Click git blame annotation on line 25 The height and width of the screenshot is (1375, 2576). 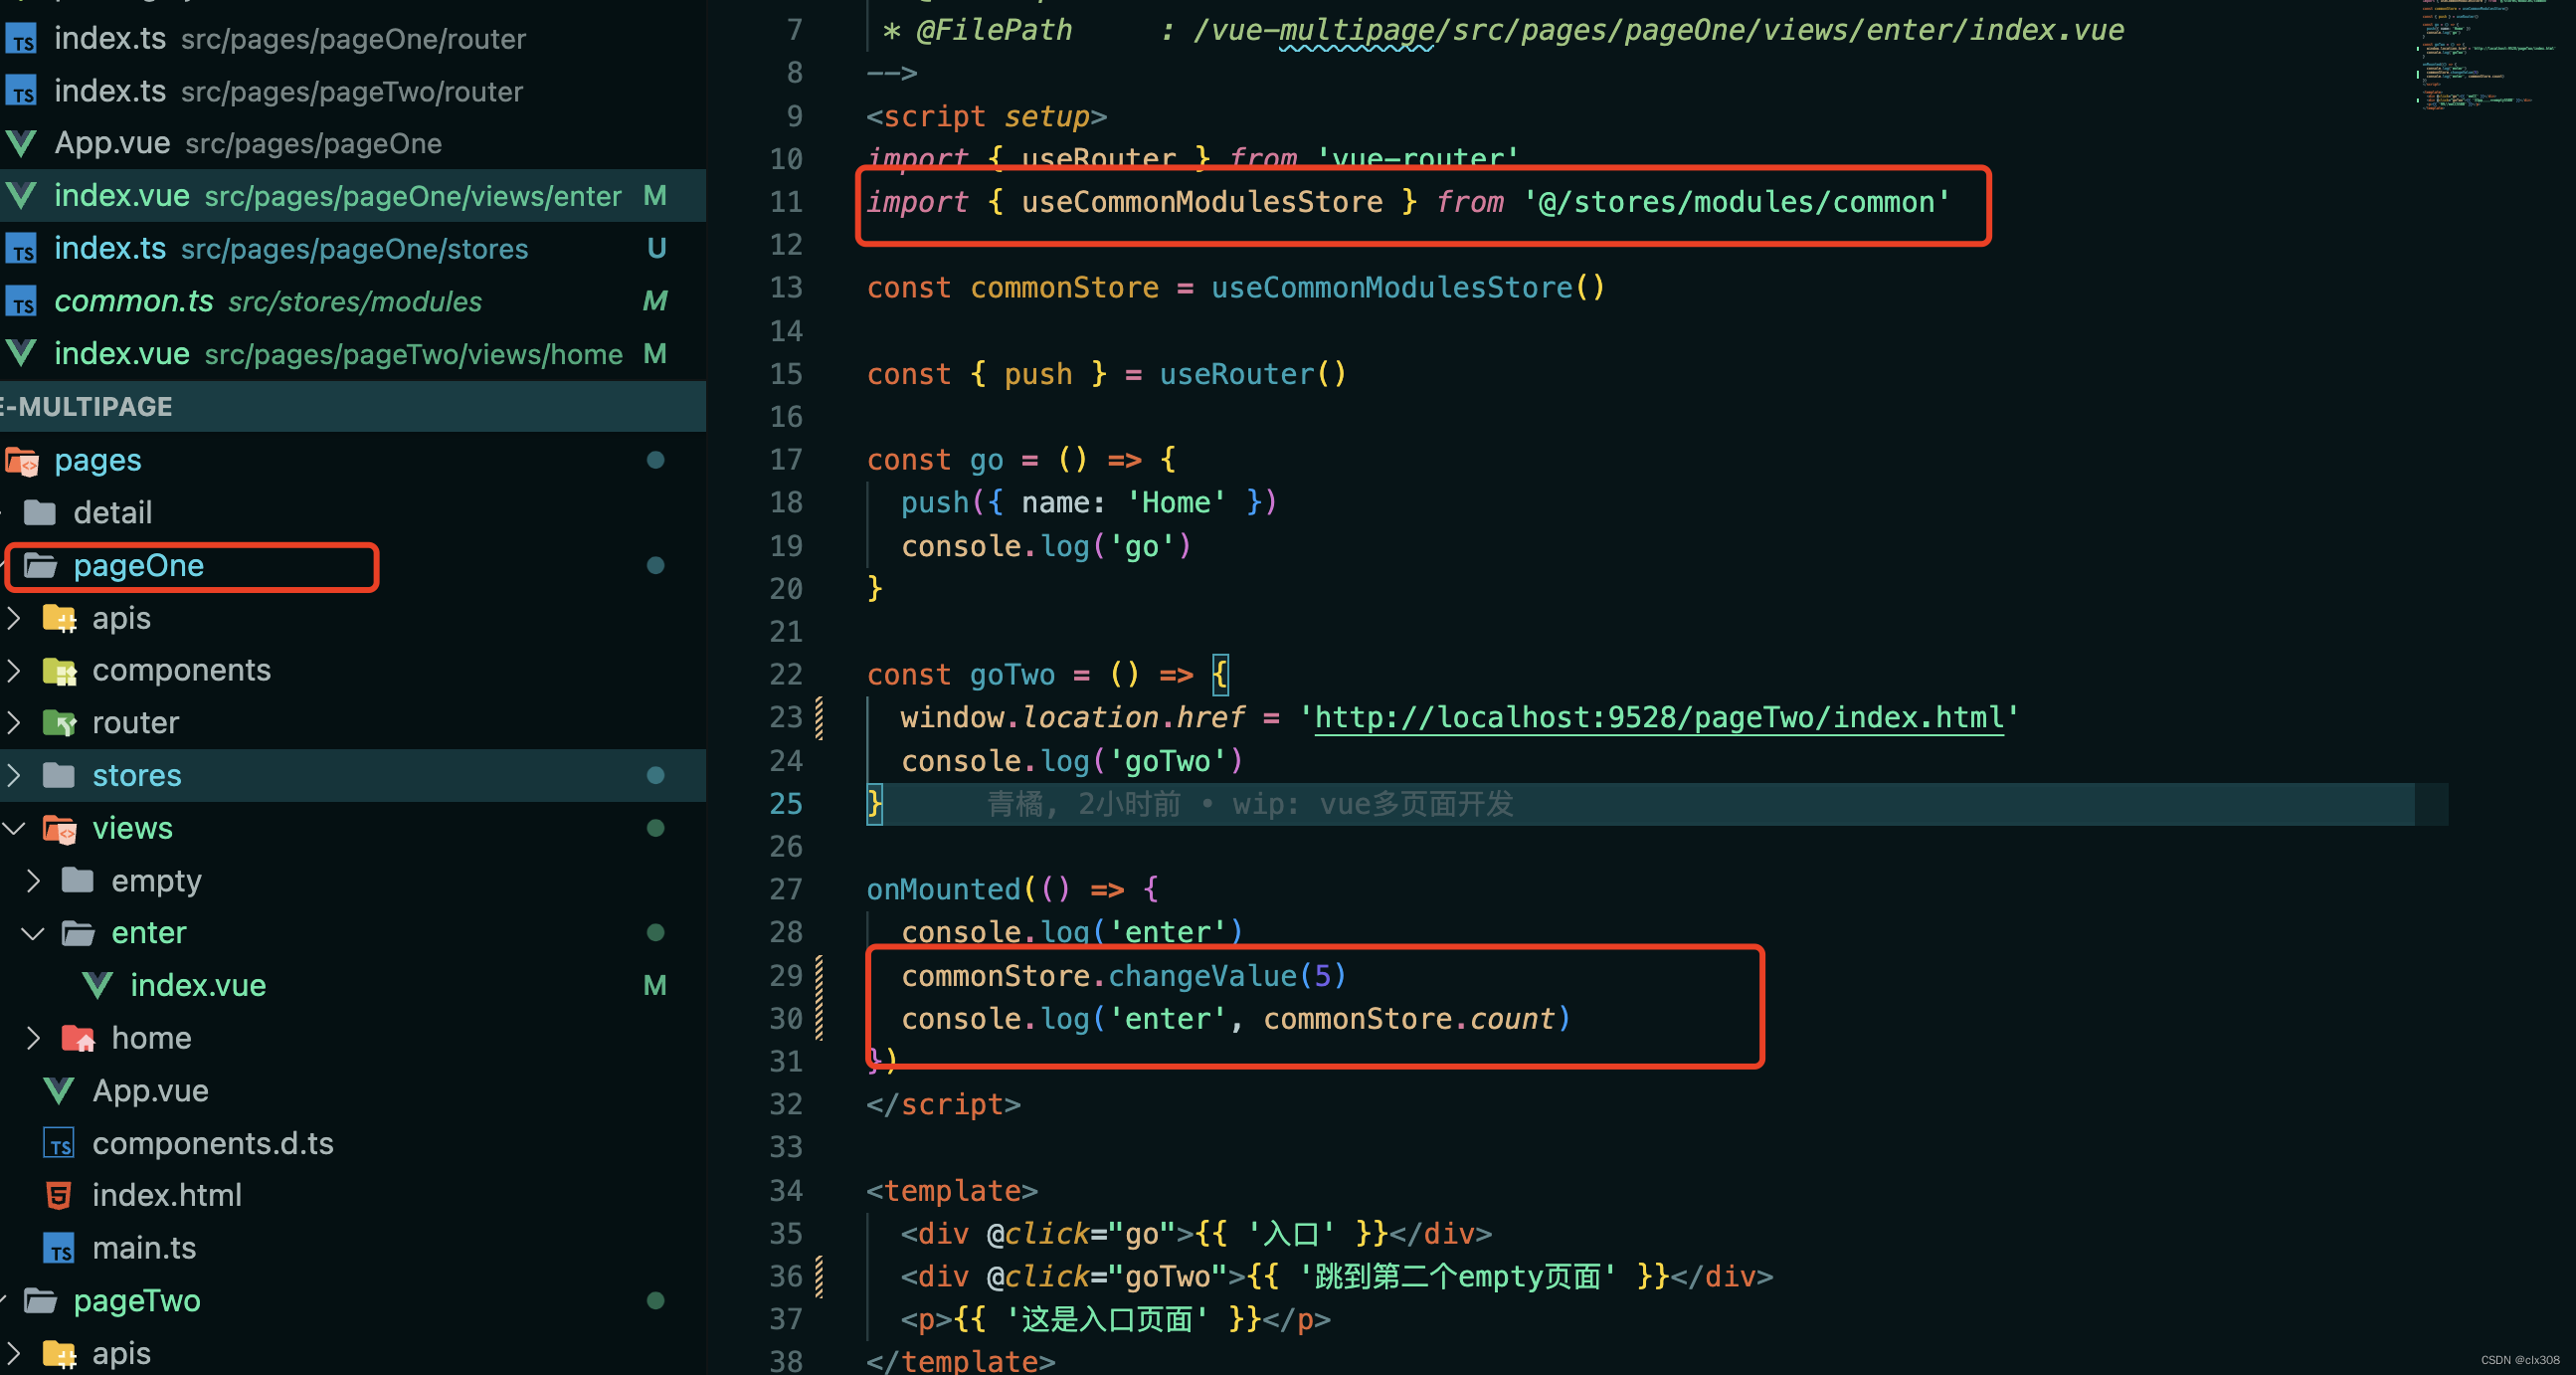click(1250, 804)
